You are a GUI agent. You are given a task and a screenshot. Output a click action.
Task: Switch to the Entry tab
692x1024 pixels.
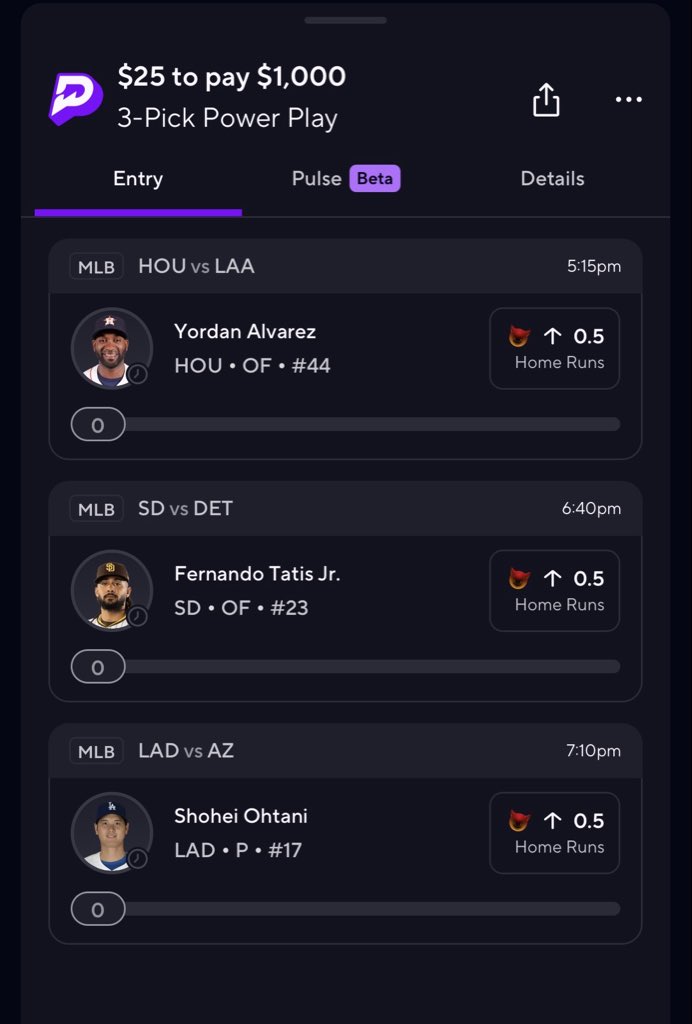pos(138,179)
